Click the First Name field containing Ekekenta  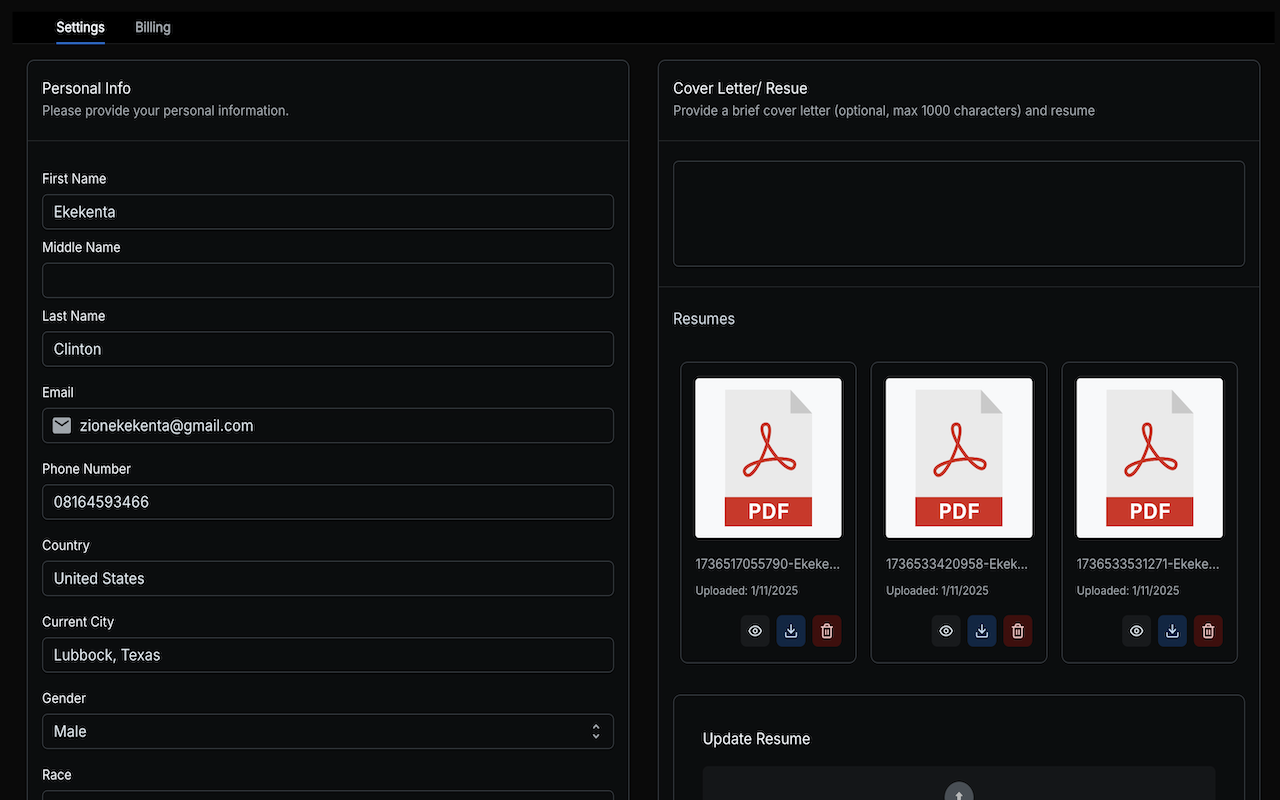pos(327,212)
